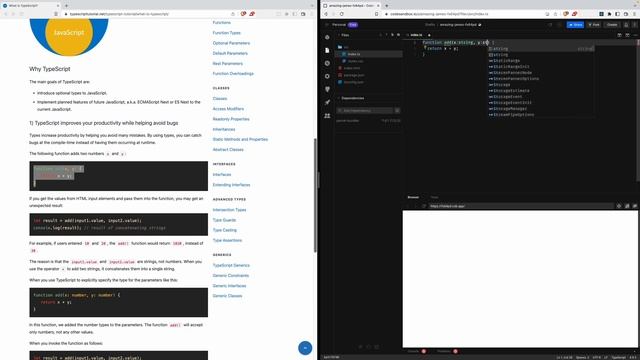640x360 pixels.
Task: Open new tab in left browser window
Action: (x=66, y=6)
